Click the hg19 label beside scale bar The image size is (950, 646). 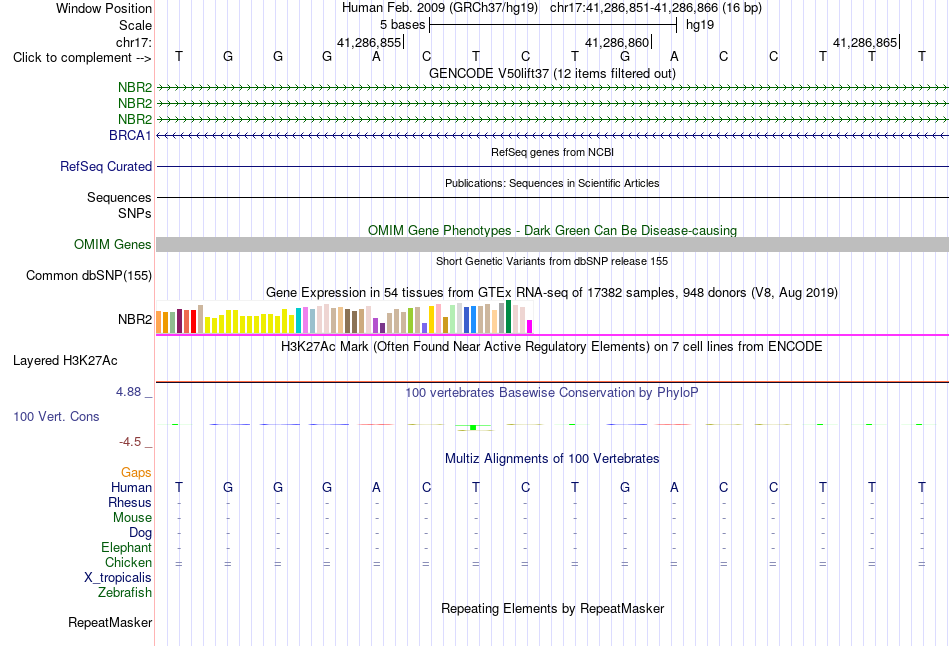[700, 25]
